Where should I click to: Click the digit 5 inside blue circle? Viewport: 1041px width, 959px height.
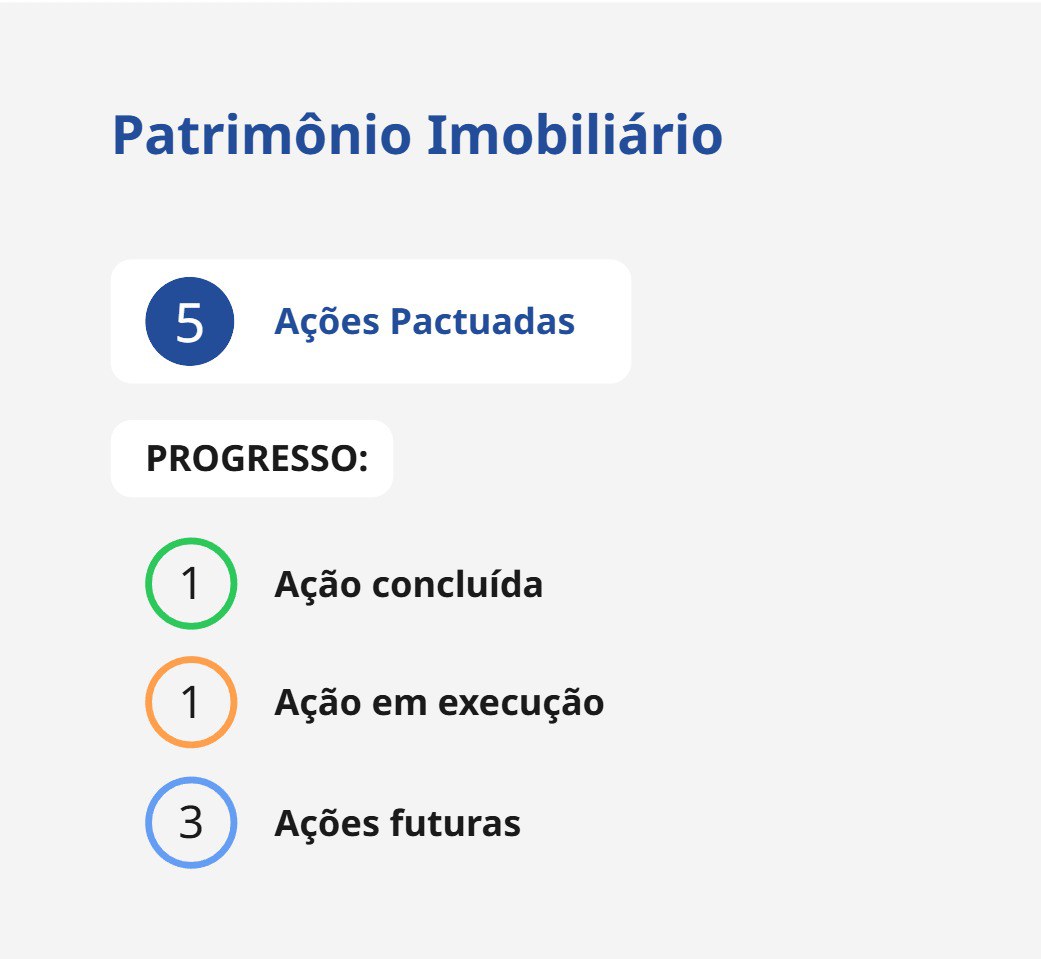point(190,322)
